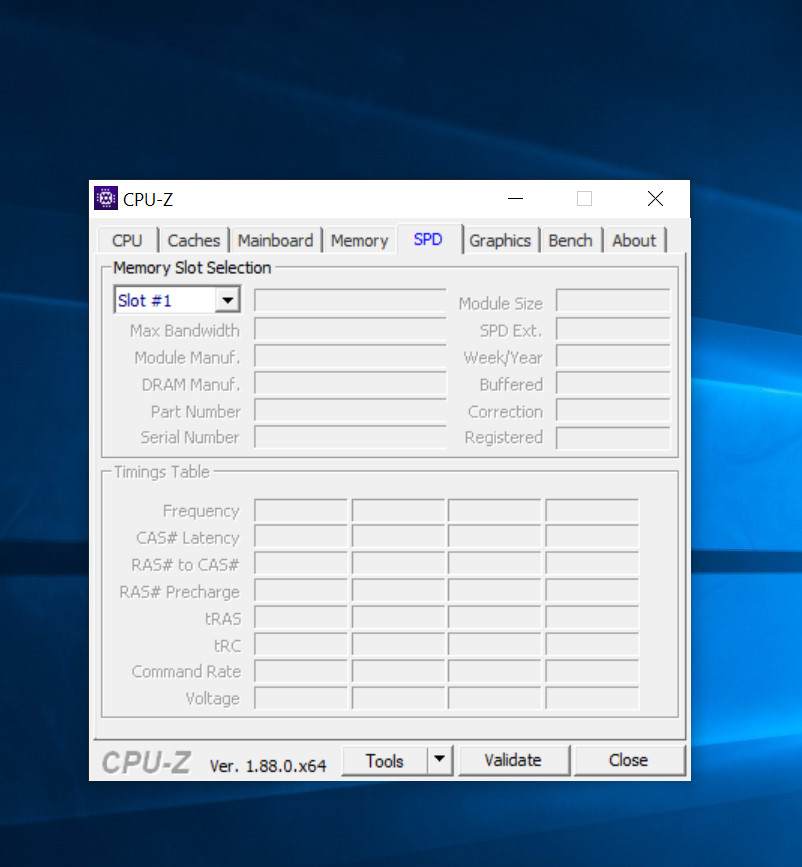Show the About tab
802x867 pixels.
tap(634, 241)
